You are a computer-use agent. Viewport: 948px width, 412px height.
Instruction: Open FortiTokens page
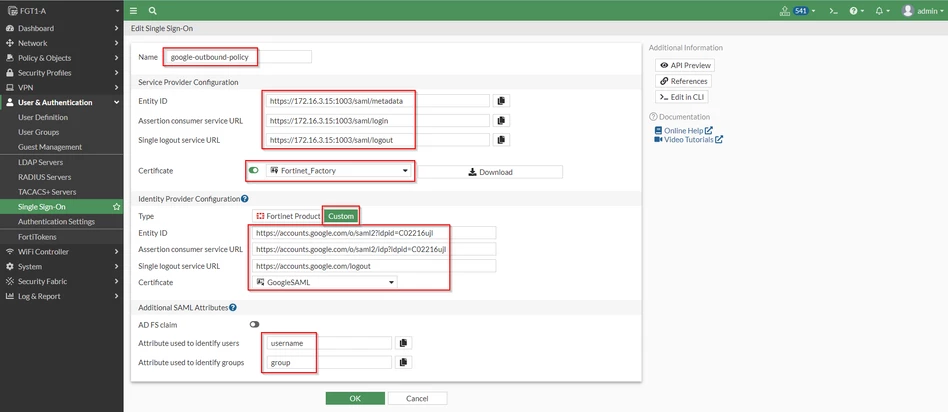(37, 237)
